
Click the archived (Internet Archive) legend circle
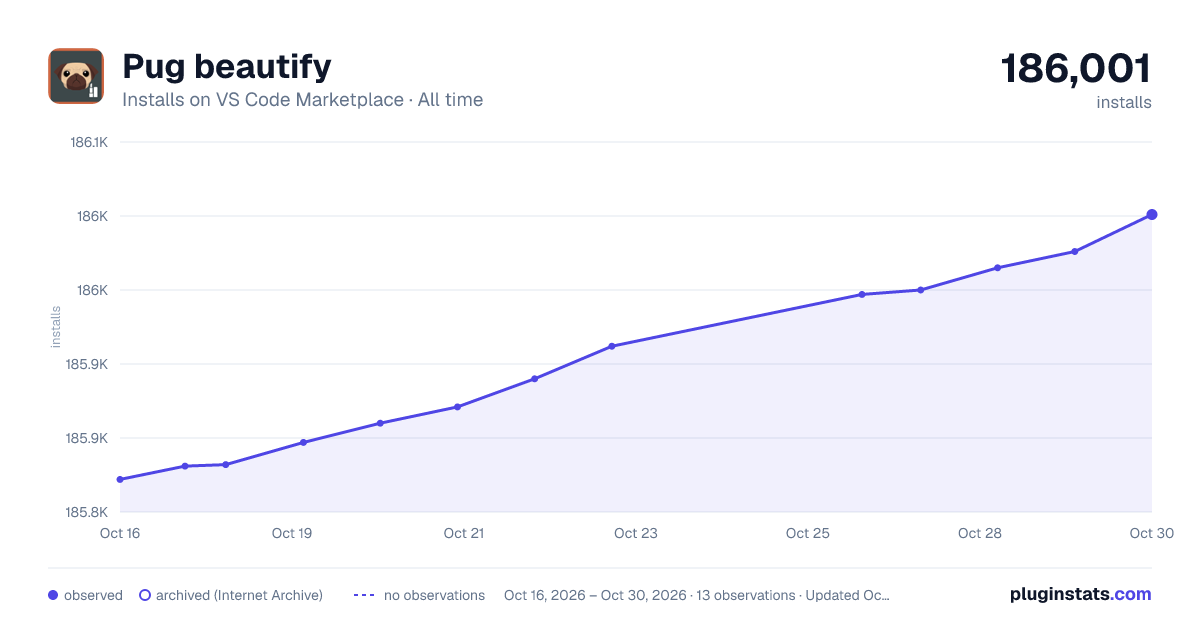tap(145, 595)
